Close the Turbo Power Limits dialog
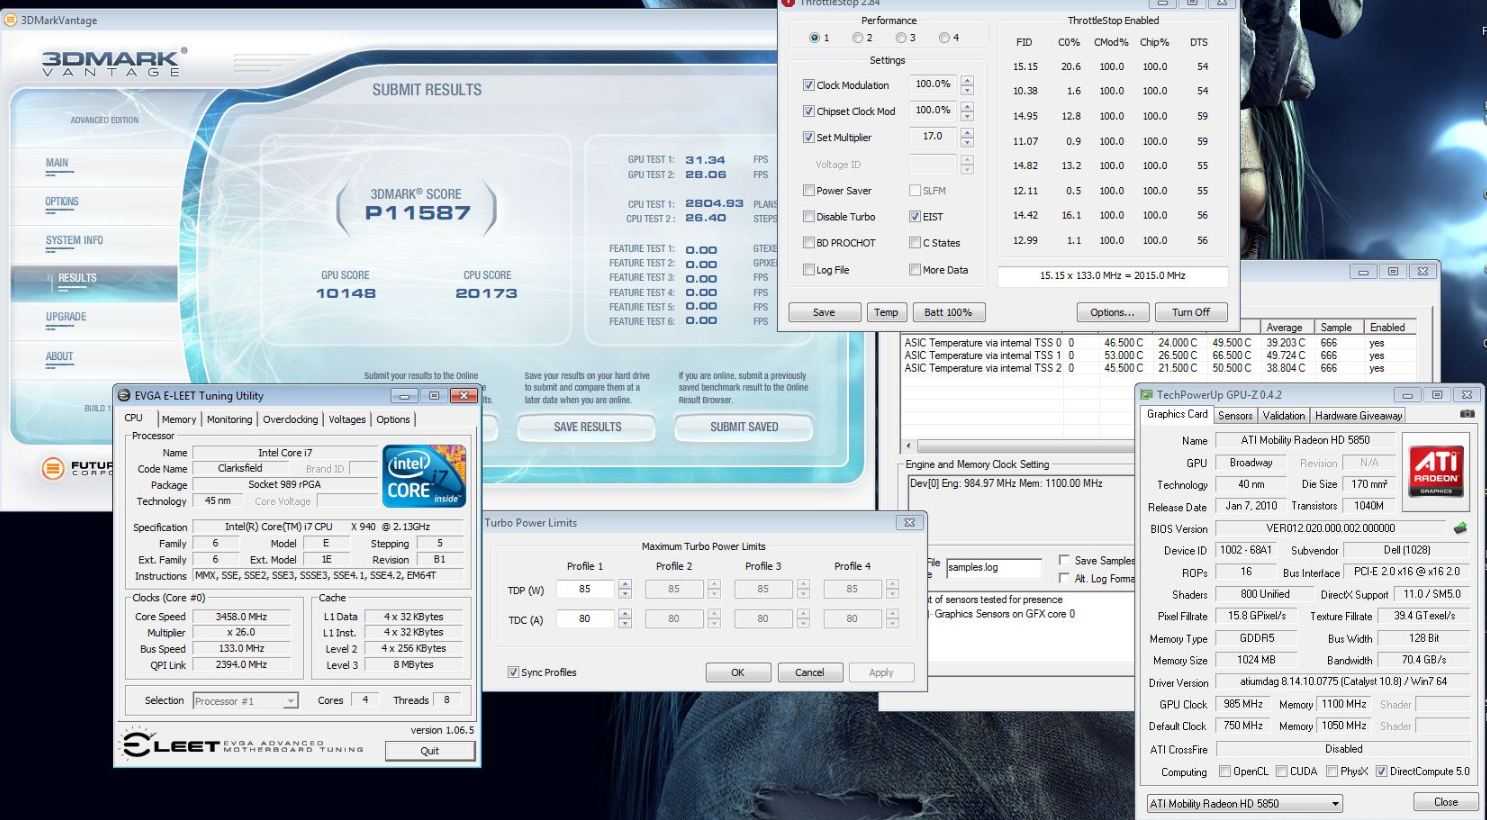 point(909,522)
